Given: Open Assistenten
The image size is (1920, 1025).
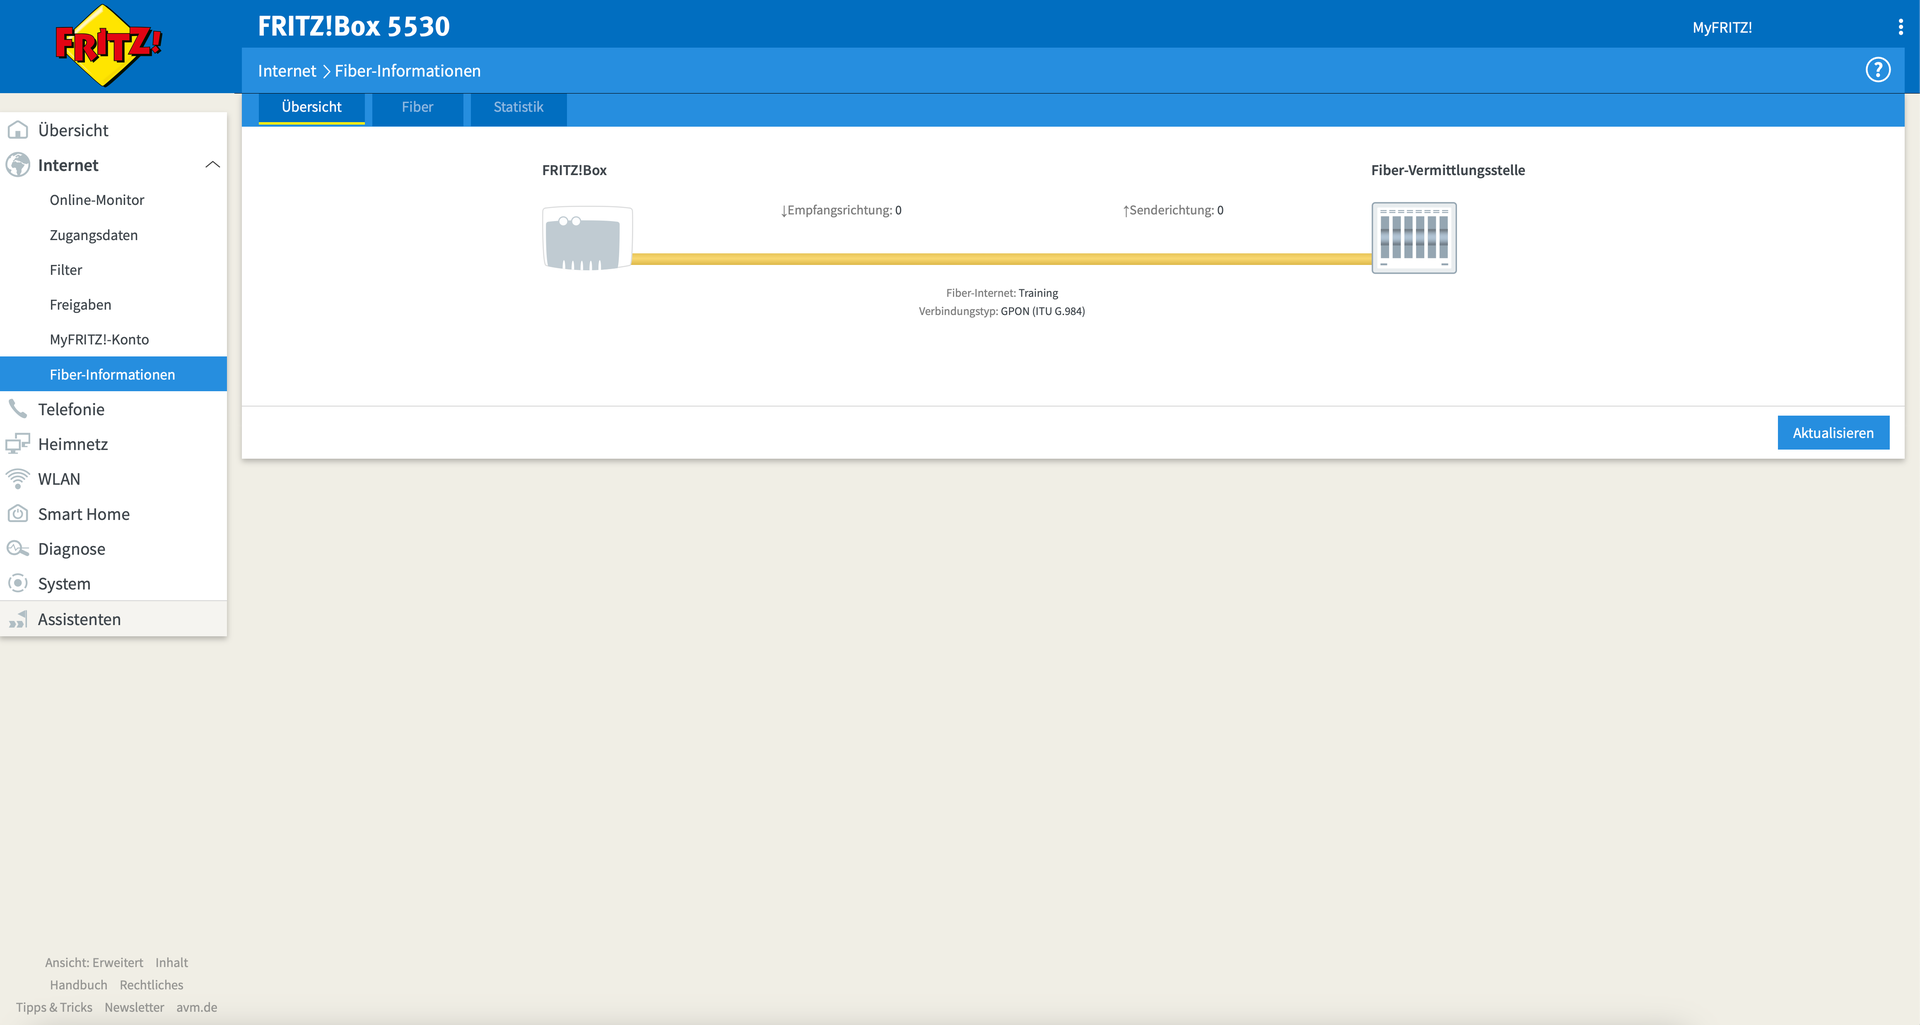Looking at the screenshot, I should tap(113, 619).
